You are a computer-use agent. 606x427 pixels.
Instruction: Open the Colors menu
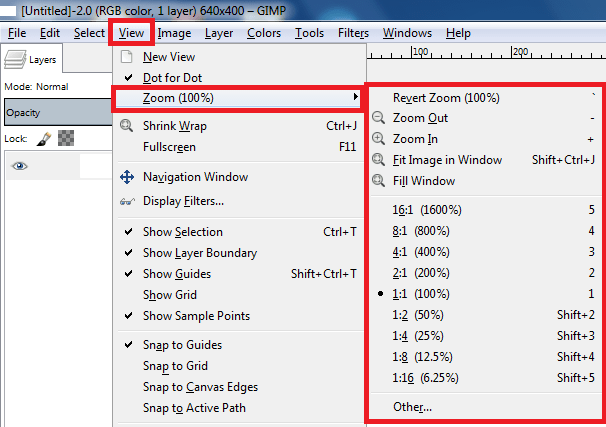click(264, 33)
